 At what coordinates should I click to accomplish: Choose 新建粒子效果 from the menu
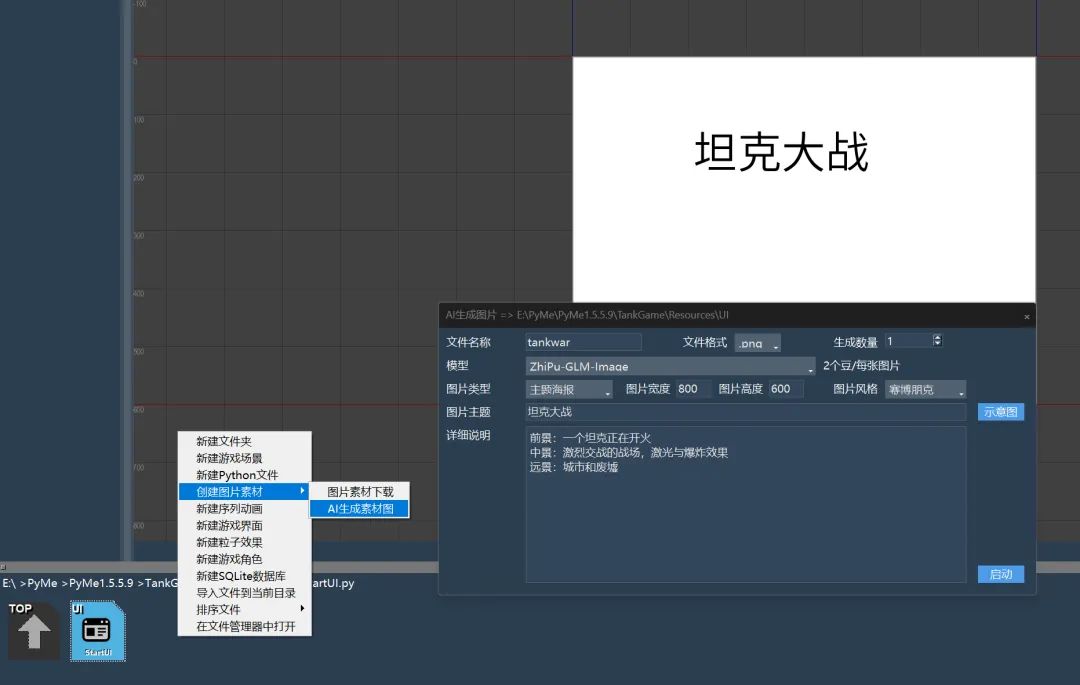coord(245,542)
